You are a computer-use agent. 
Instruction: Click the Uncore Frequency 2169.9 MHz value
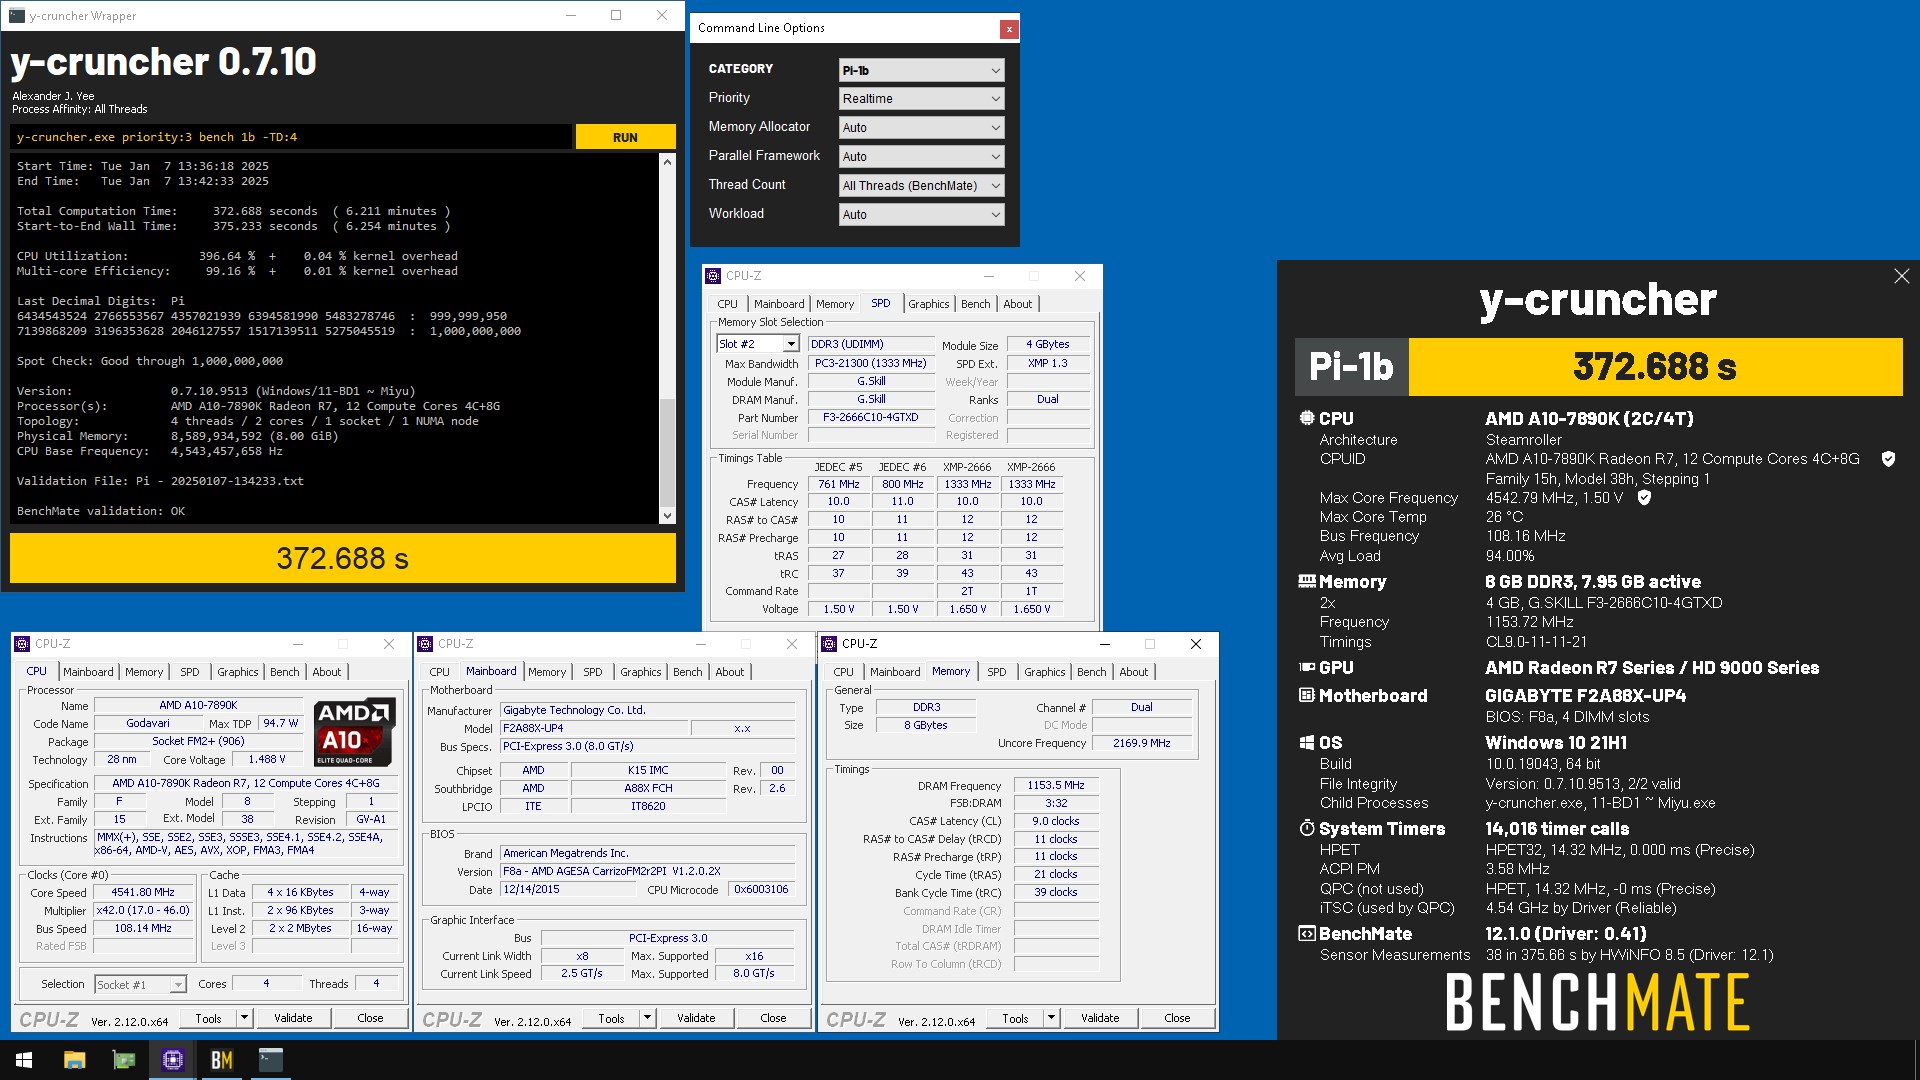pyautogui.click(x=1141, y=743)
